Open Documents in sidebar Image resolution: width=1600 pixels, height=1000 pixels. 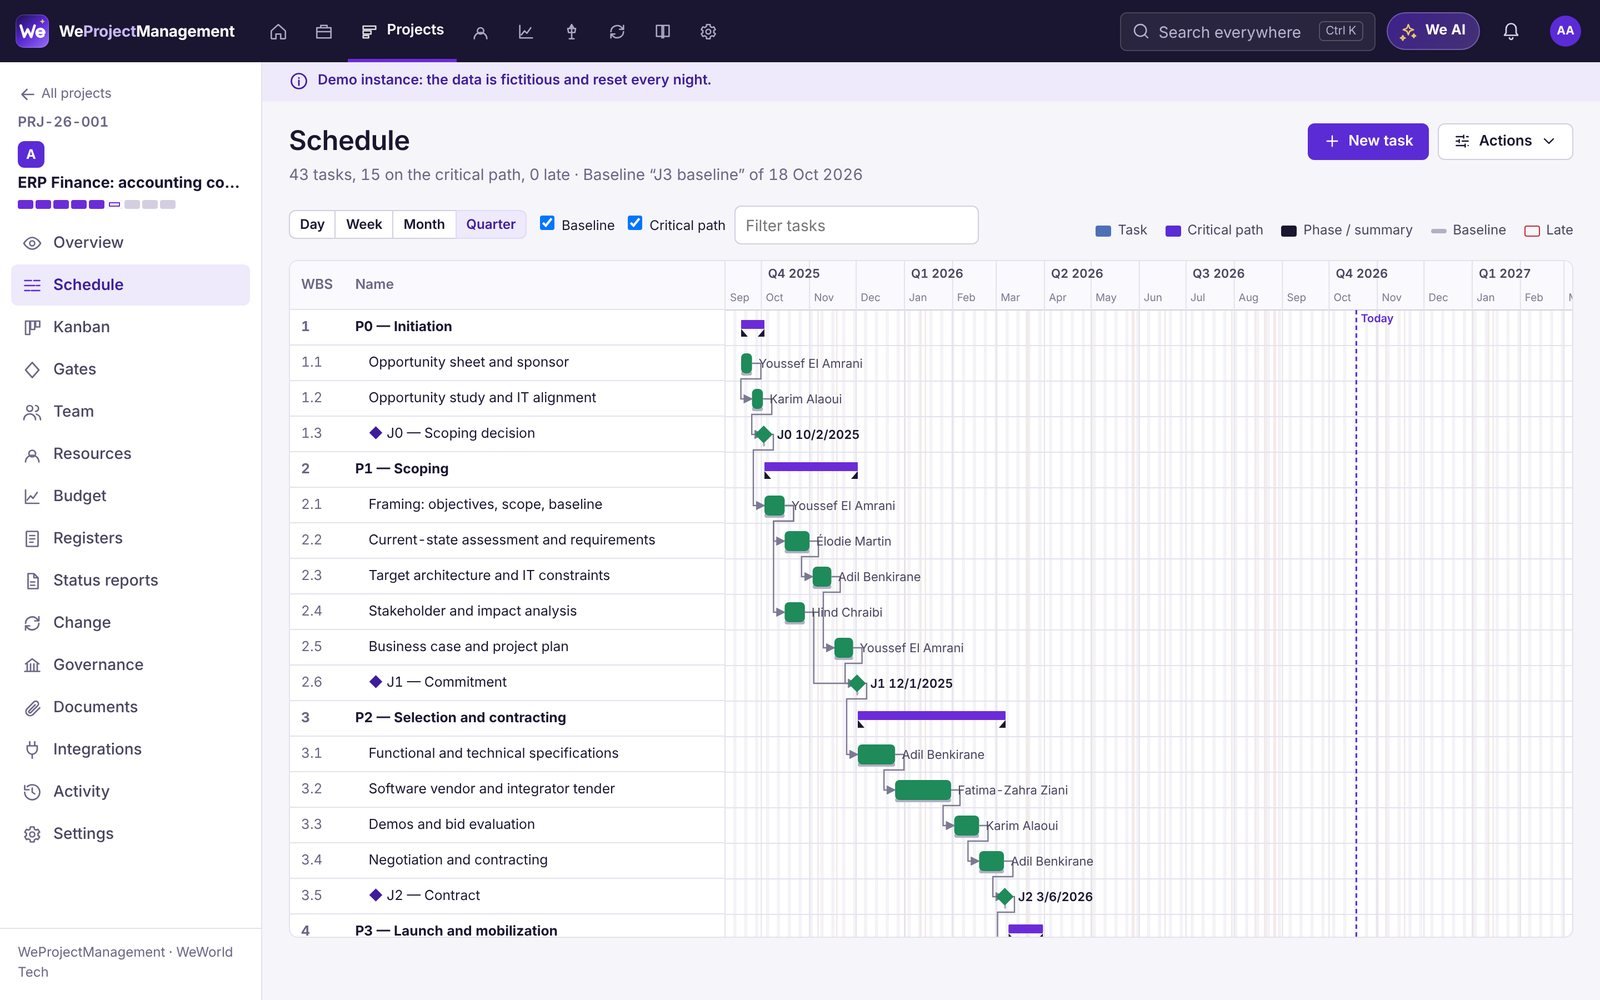coord(130,707)
